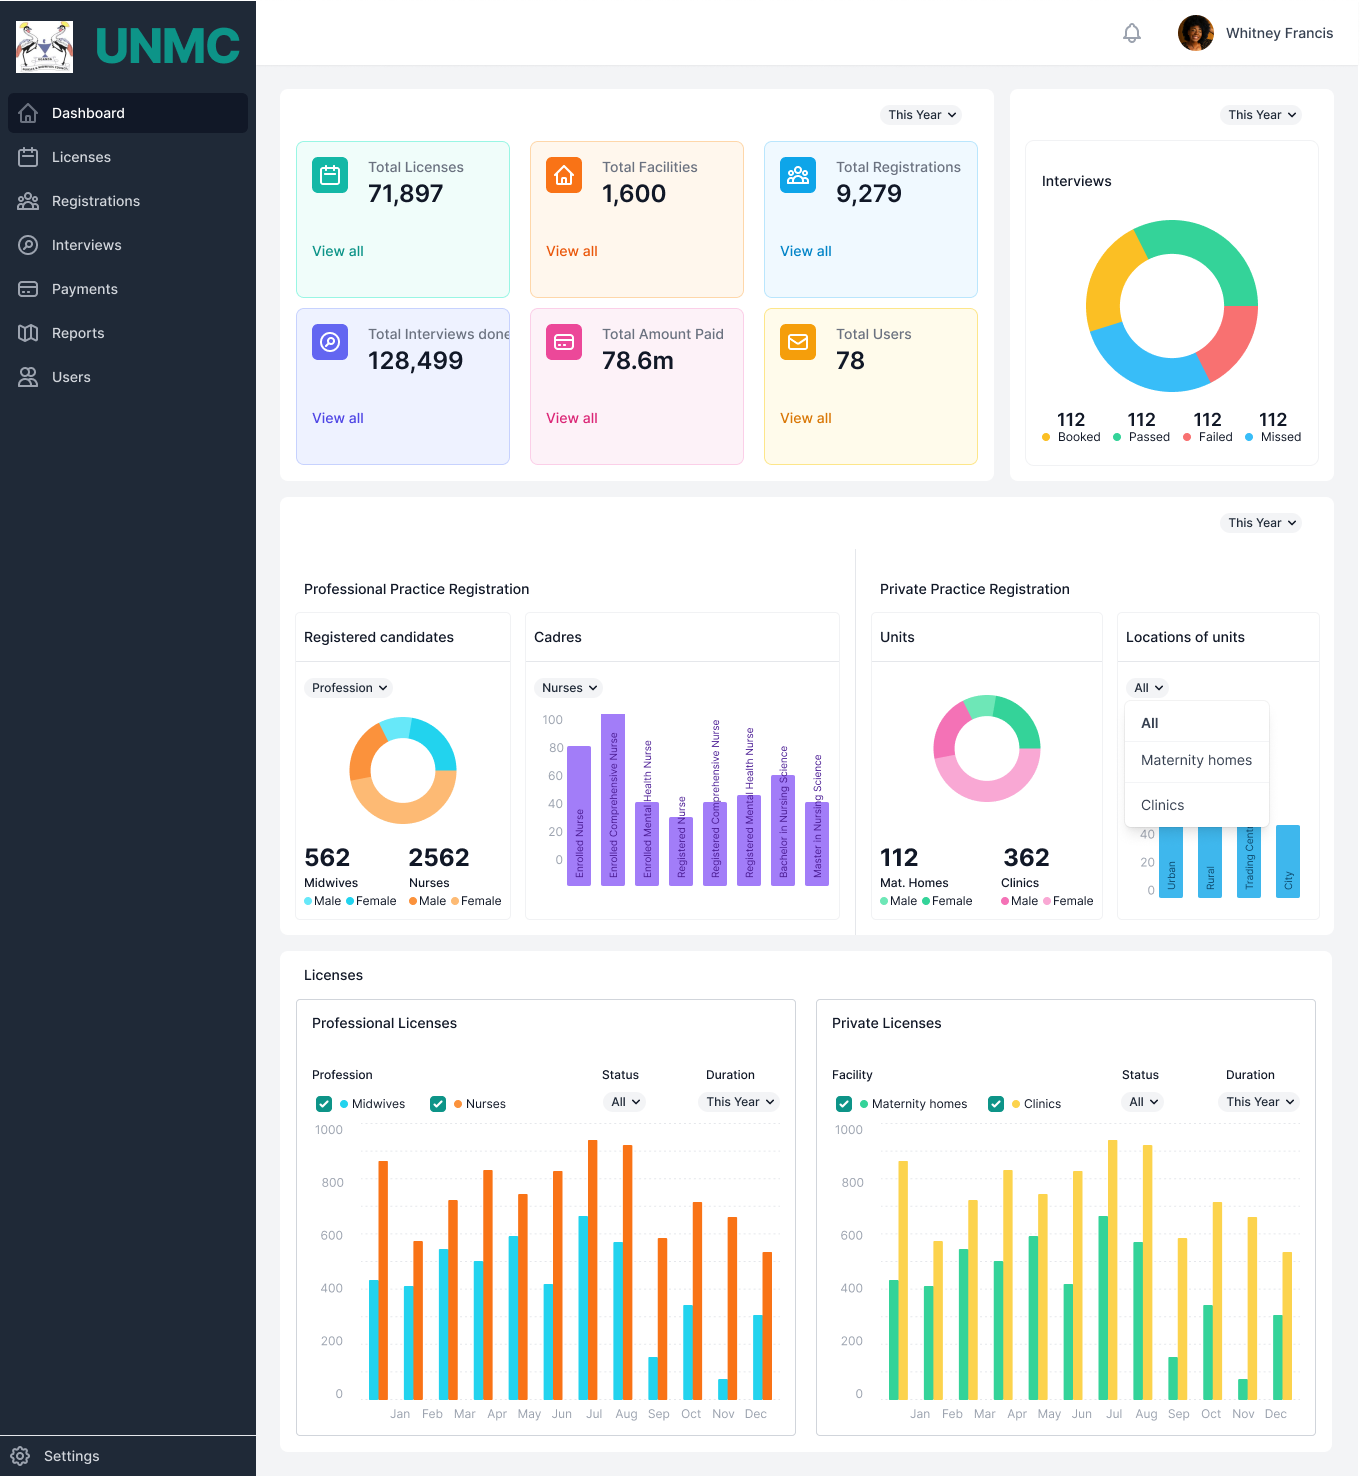This screenshot has width=1360, height=1476.
Task: Click the Total Interviews done search icon
Action: [x=330, y=342]
